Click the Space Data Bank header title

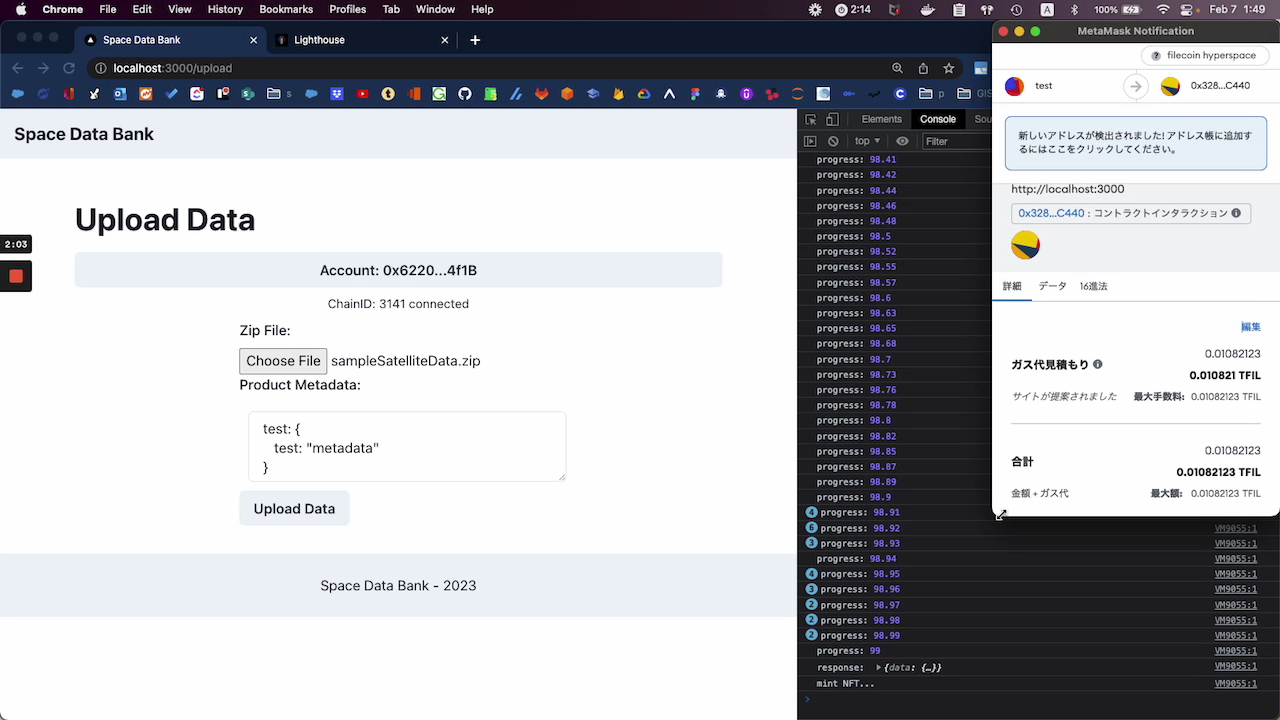[x=84, y=134]
